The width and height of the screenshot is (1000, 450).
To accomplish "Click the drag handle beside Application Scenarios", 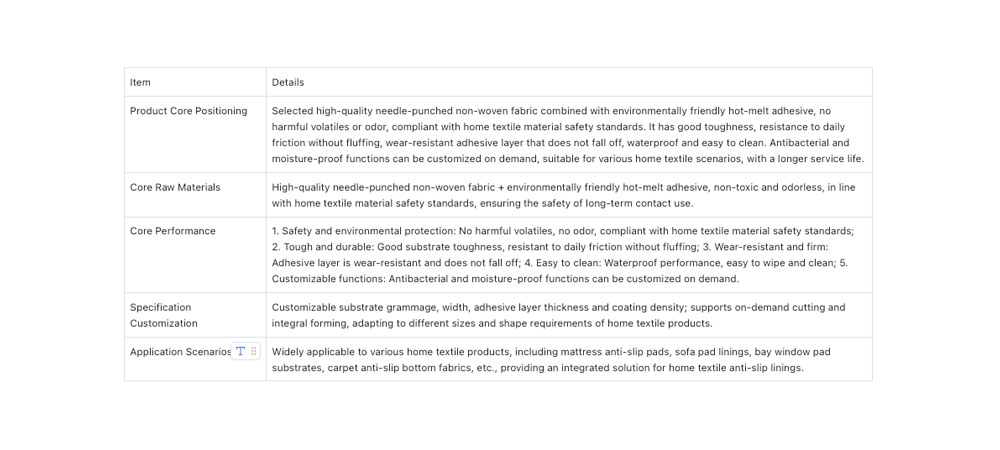I will [x=254, y=351].
